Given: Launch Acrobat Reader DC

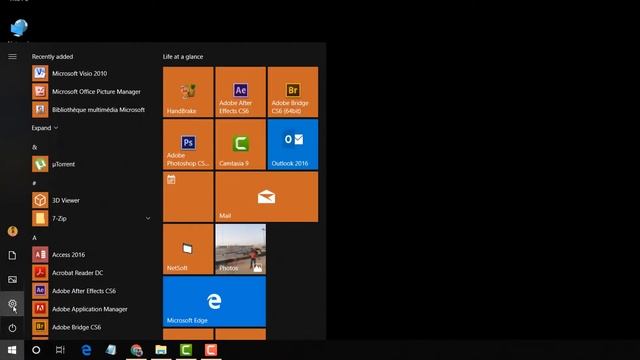Looking at the screenshot, I should pyautogui.click(x=92, y=273).
